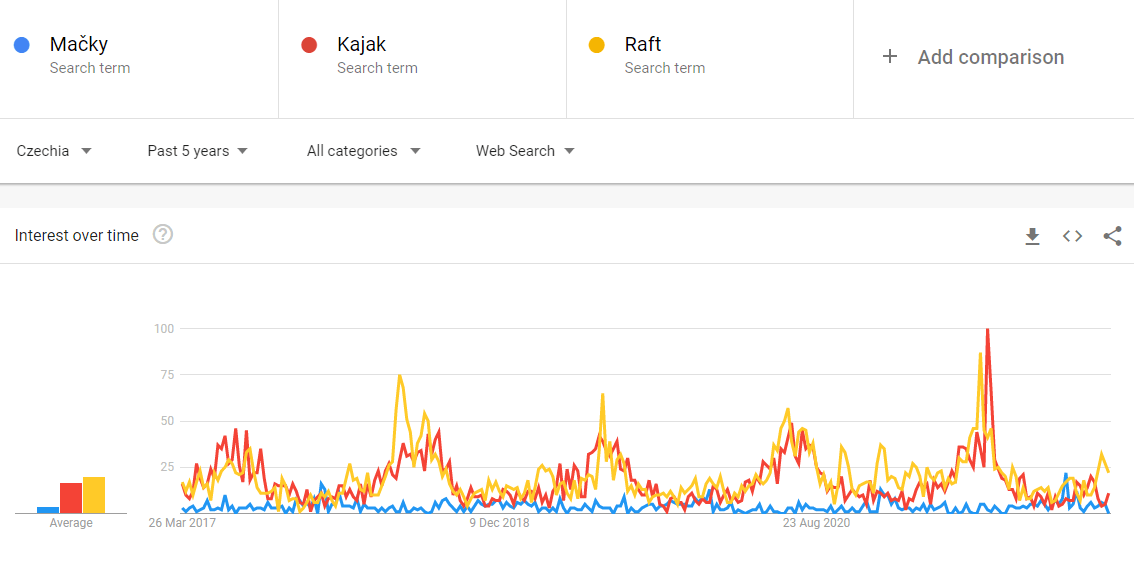Click the blue dot beside Mačky
The image size is (1134, 569).
[22, 45]
